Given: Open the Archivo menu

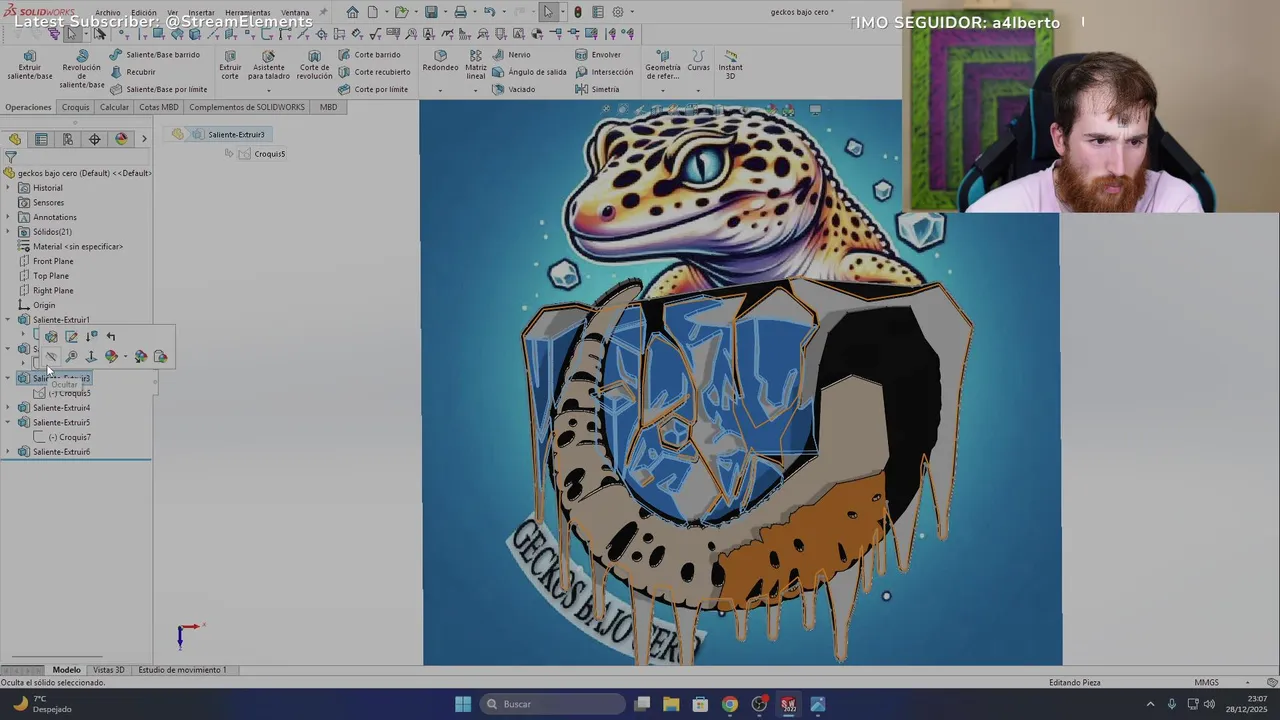Looking at the screenshot, I should tap(107, 13).
